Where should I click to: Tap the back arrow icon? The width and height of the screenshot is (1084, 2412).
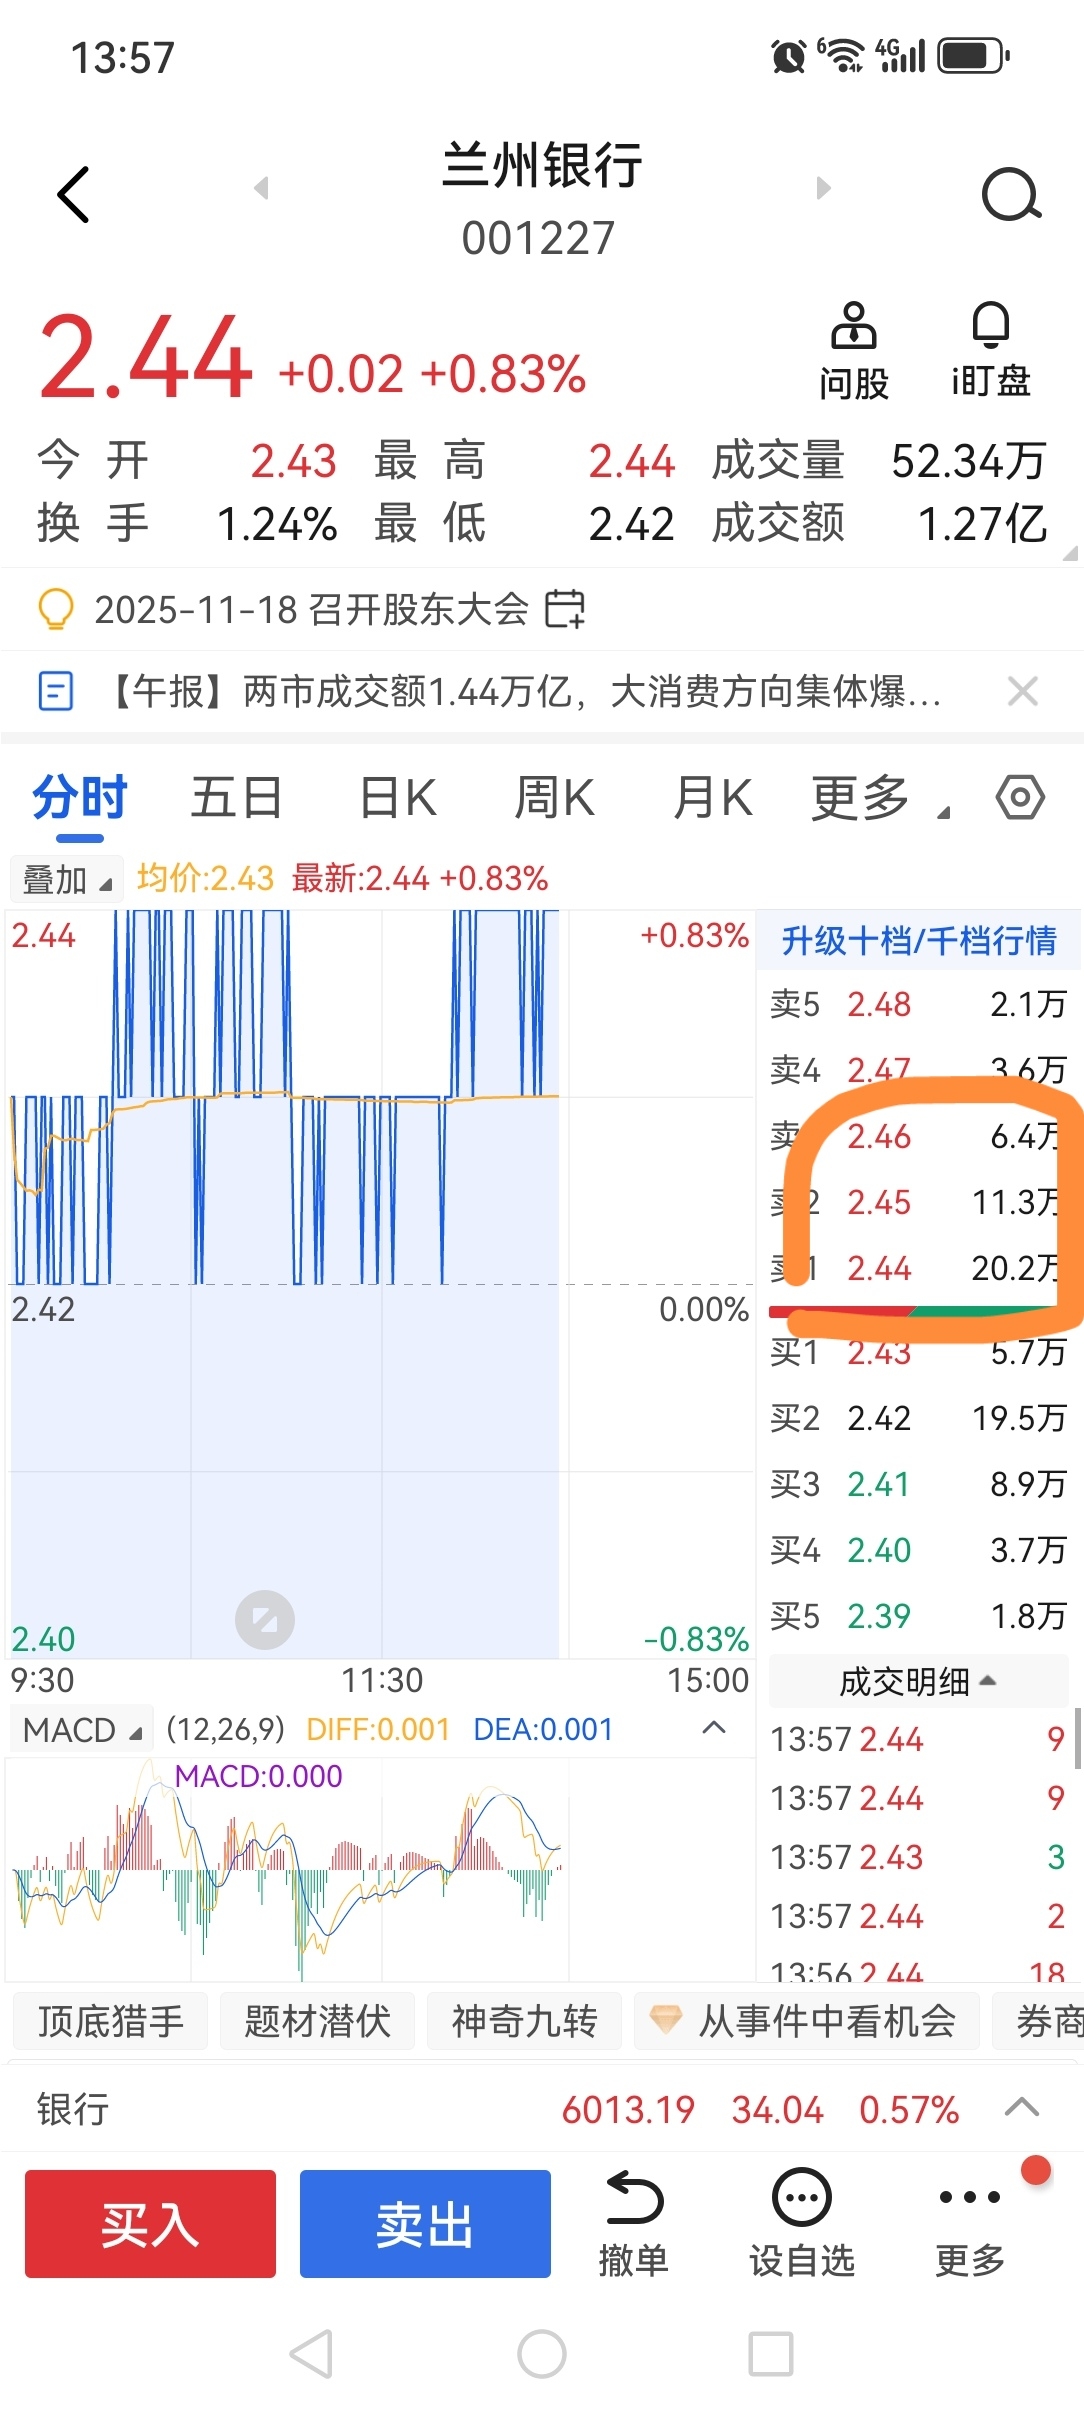tap(74, 194)
